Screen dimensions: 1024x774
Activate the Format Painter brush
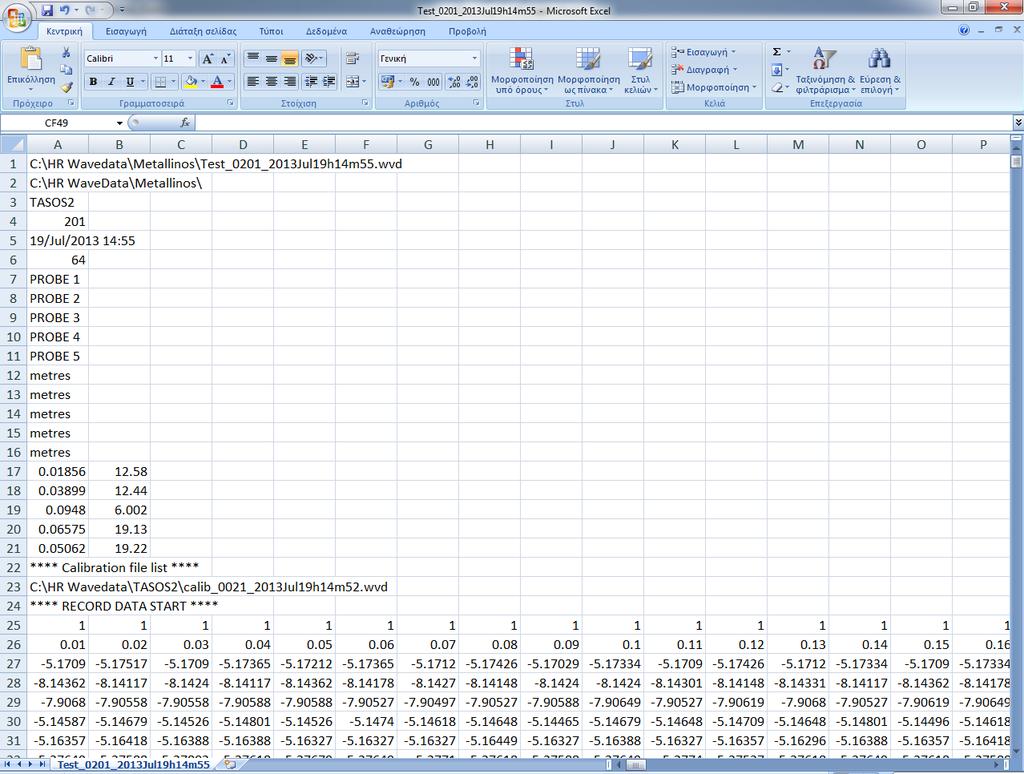(x=67, y=87)
